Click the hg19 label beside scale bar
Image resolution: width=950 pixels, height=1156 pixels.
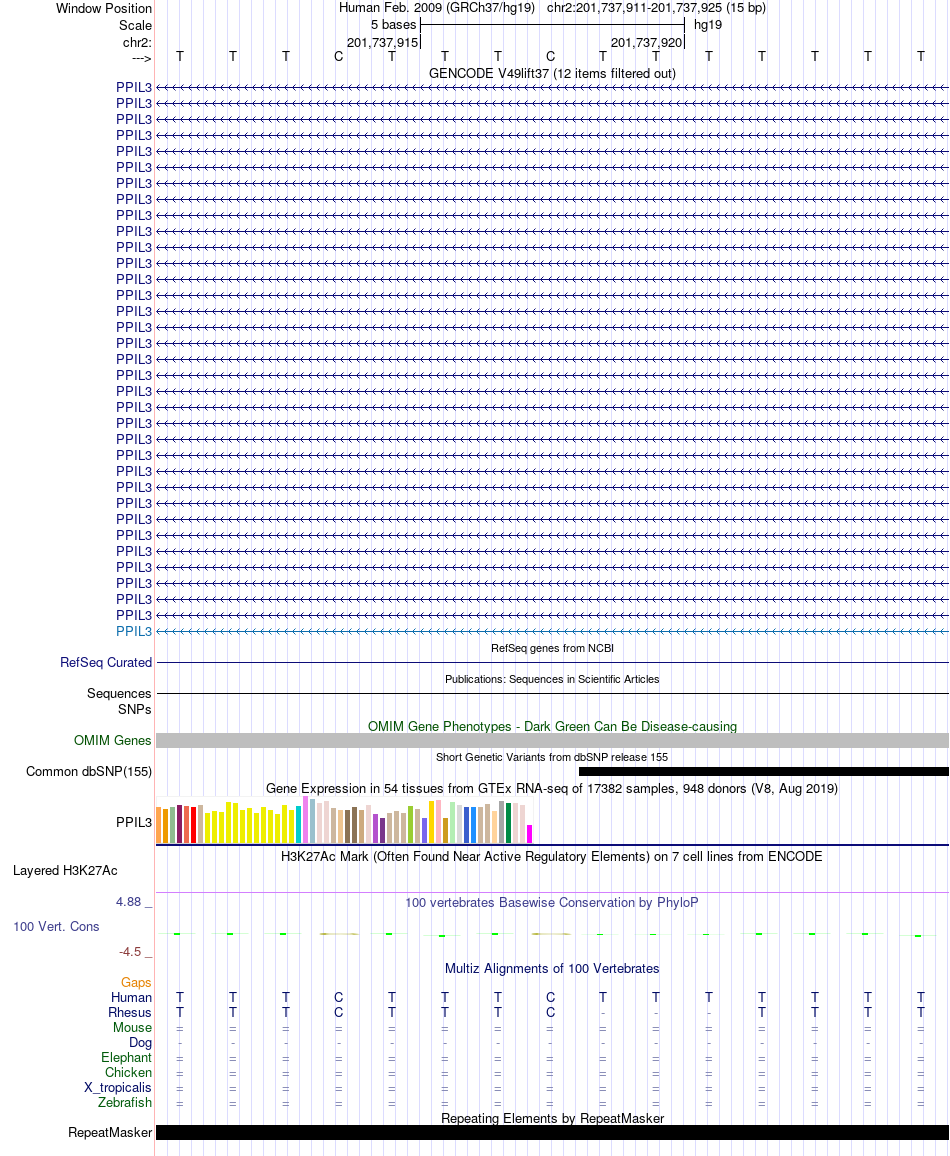[x=708, y=25]
